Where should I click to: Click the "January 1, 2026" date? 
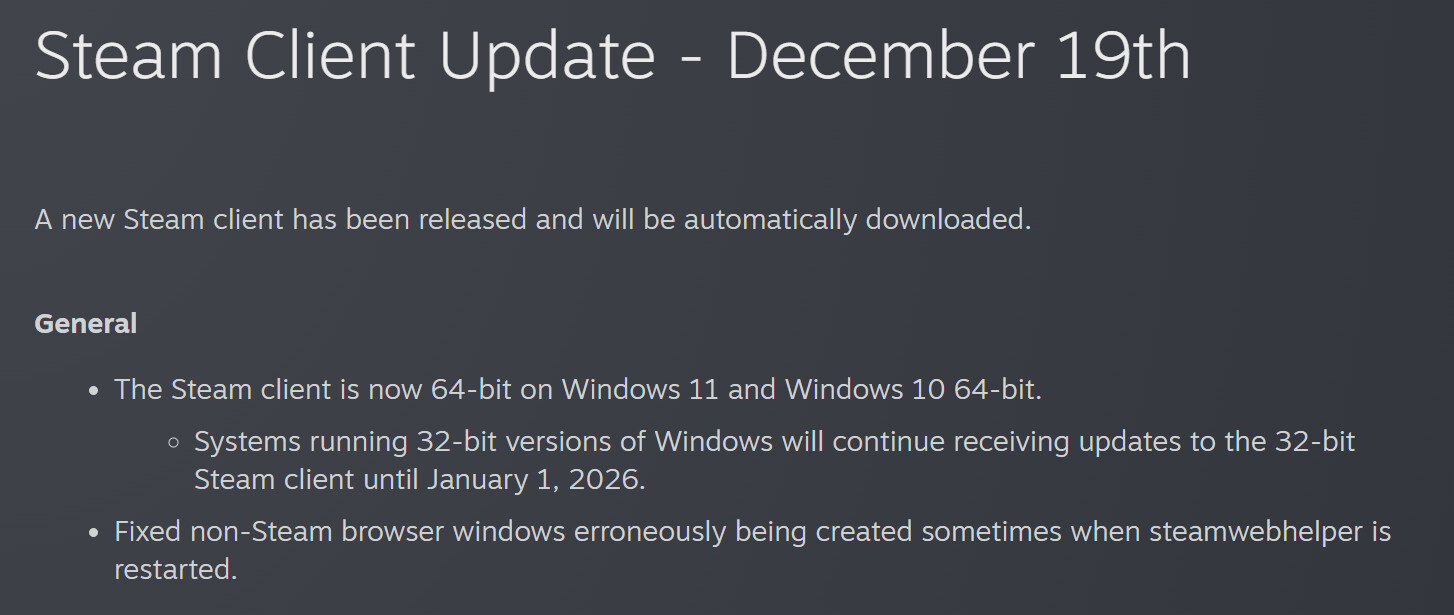point(536,479)
